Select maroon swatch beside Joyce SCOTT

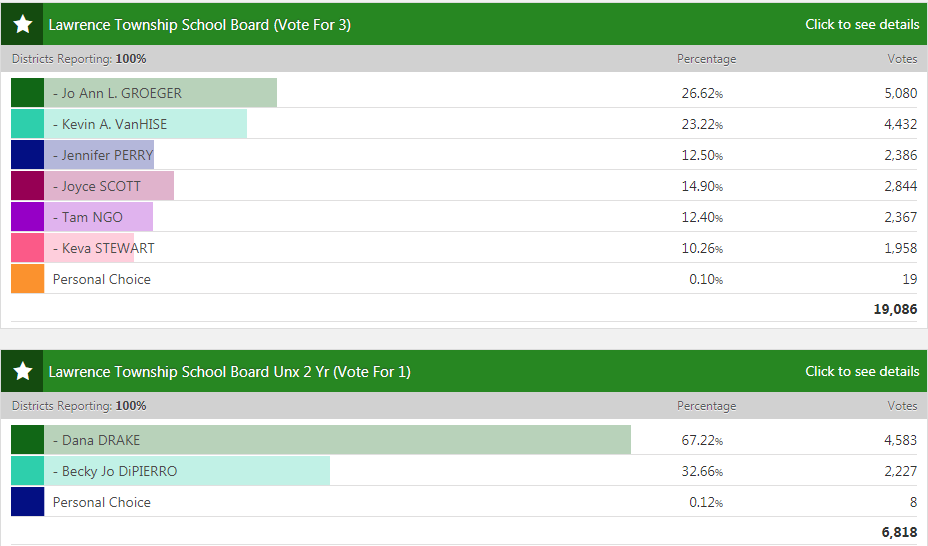click(27, 186)
